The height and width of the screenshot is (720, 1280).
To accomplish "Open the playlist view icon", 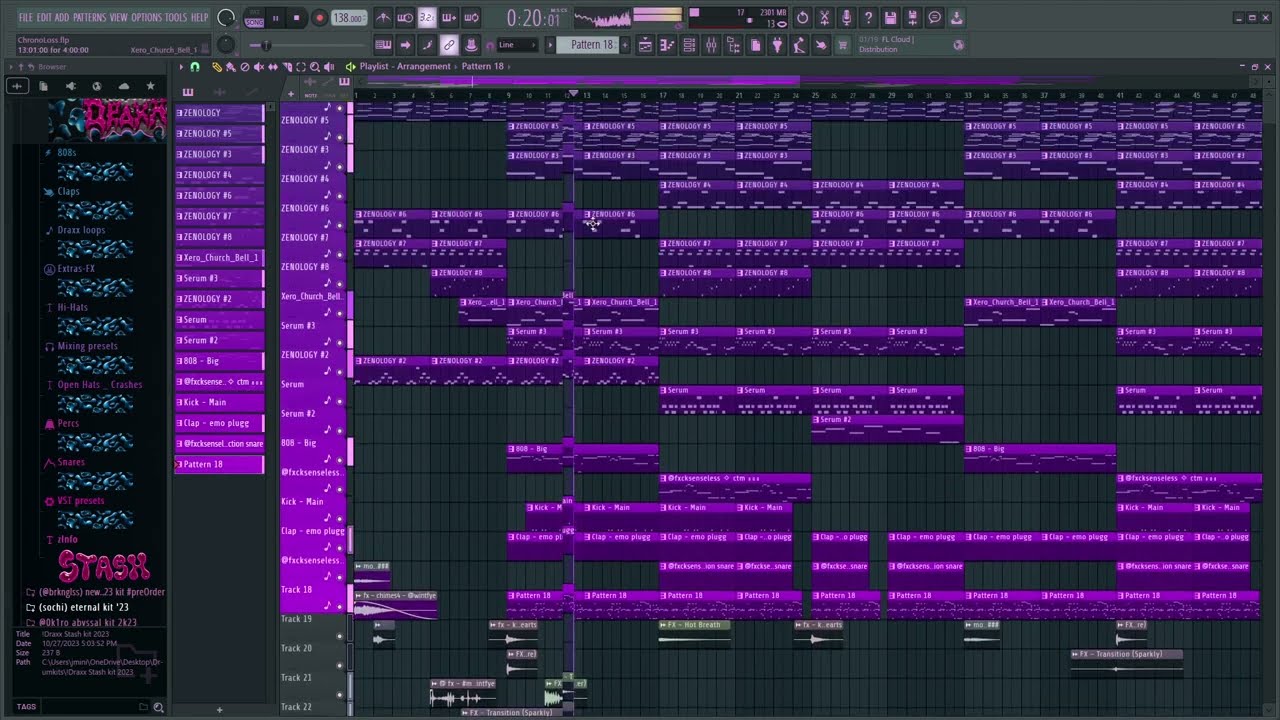I will point(645,45).
